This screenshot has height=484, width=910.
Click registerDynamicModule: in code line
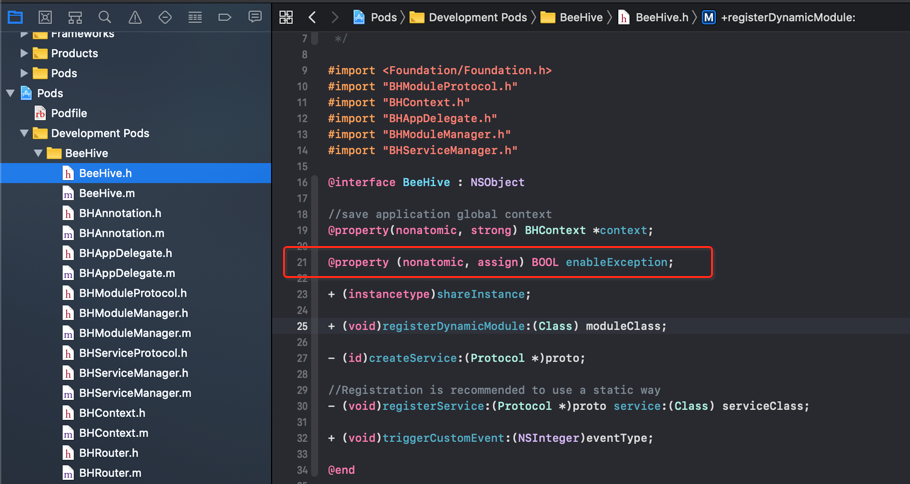coord(456,326)
